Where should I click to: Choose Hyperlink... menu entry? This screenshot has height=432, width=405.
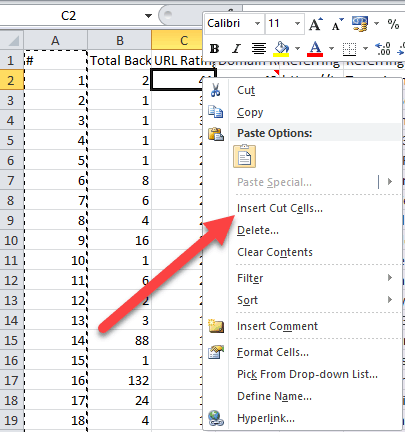pyautogui.click(x=266, y=418)
